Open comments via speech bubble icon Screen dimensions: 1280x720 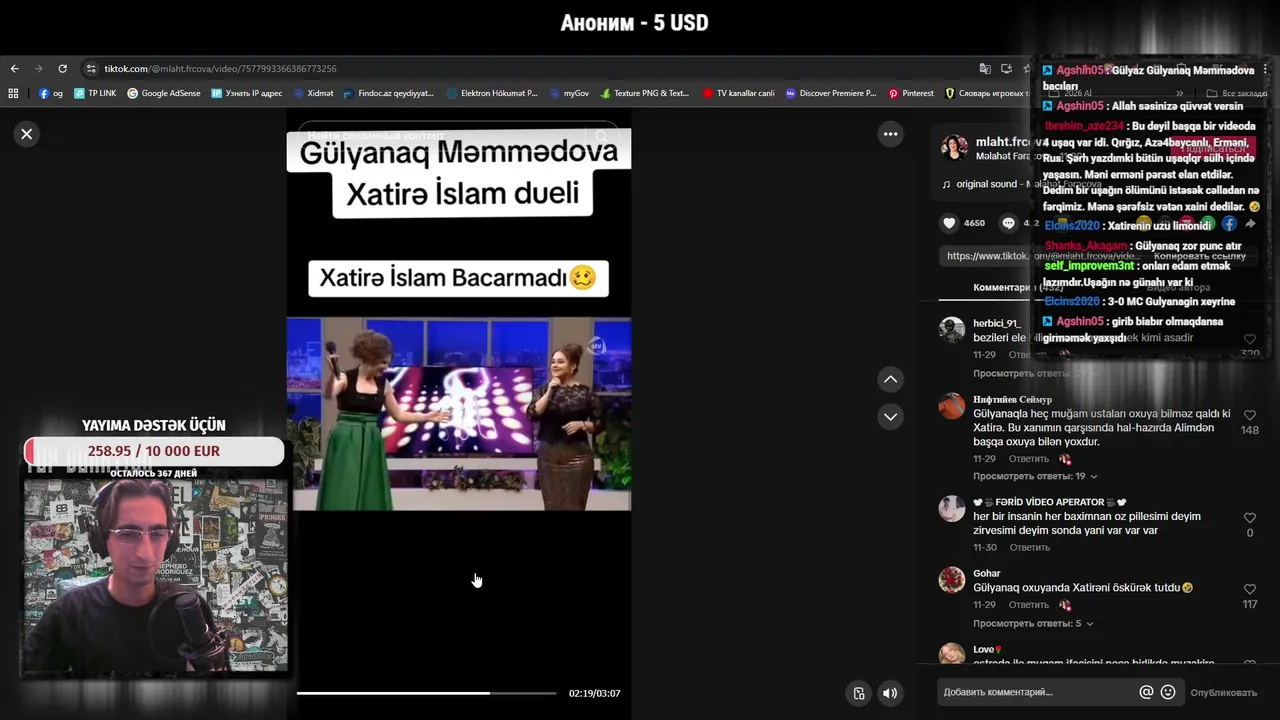tap(1008, 223)
